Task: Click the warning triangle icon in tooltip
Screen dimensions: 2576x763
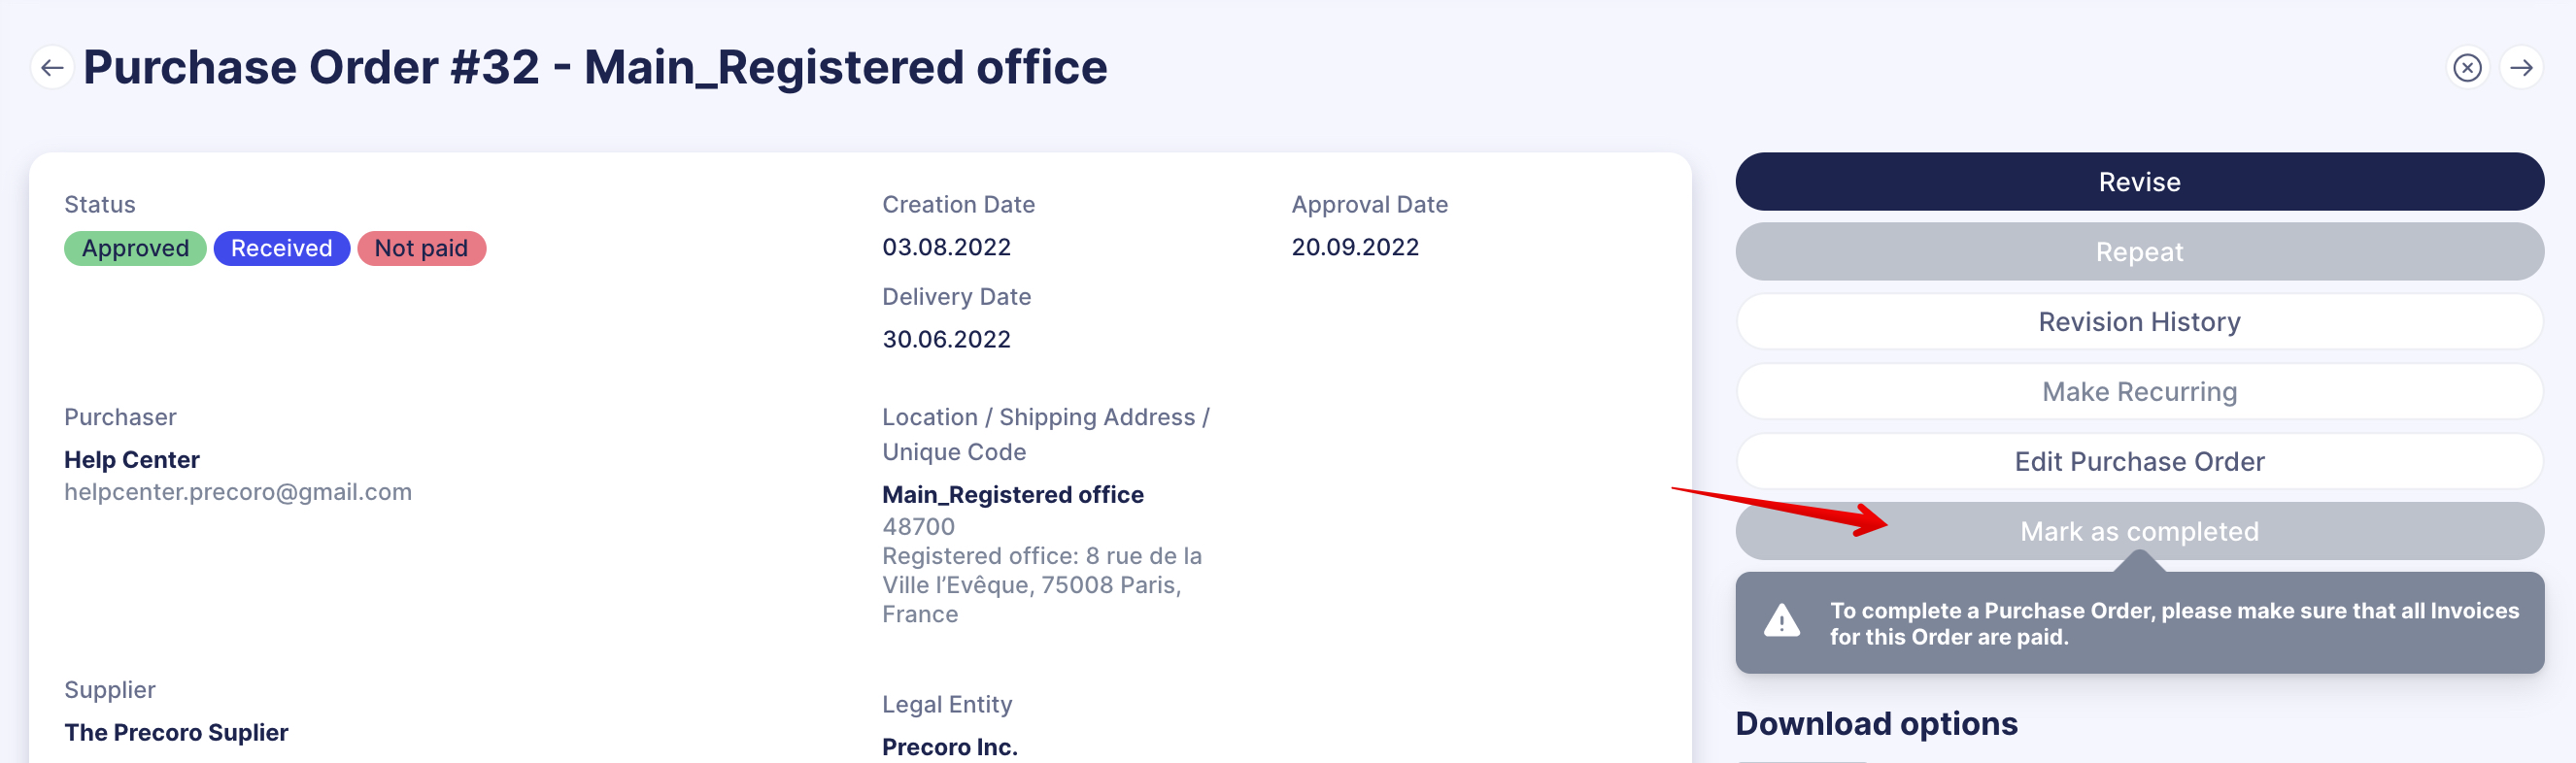Action: [x=1781, y=621]
